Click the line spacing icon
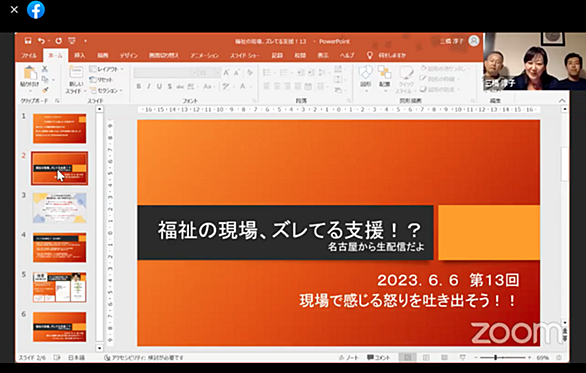 point(321,73)
